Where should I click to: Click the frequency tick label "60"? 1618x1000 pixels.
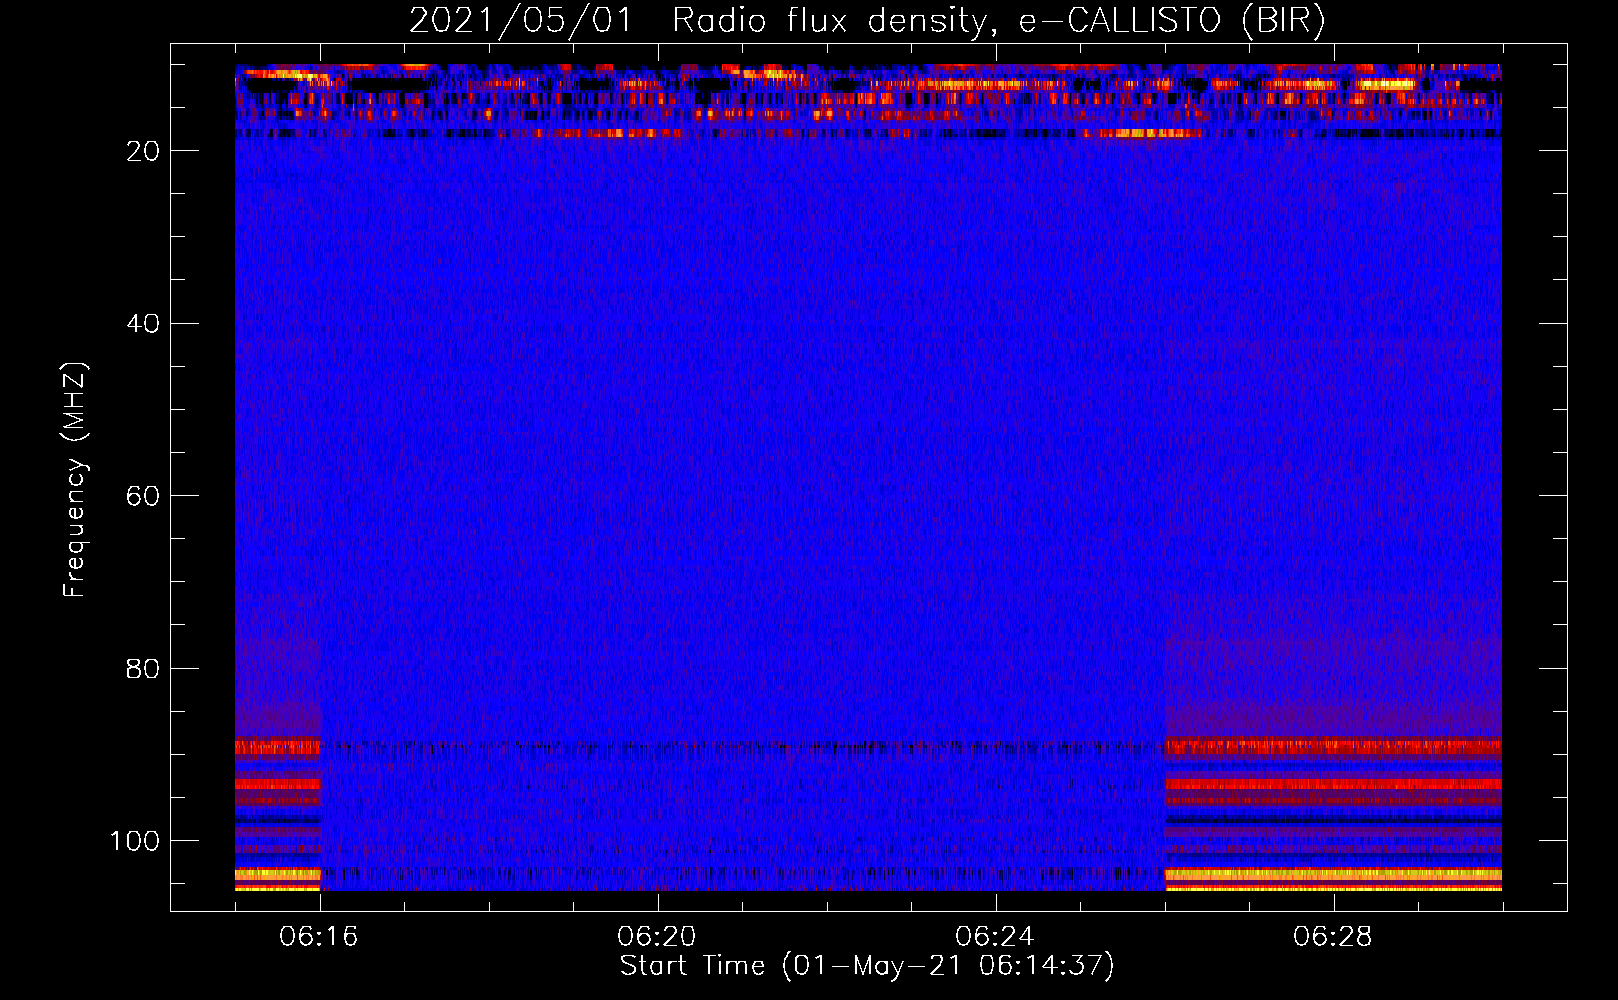pyautogui.click(x=143, y=496)
